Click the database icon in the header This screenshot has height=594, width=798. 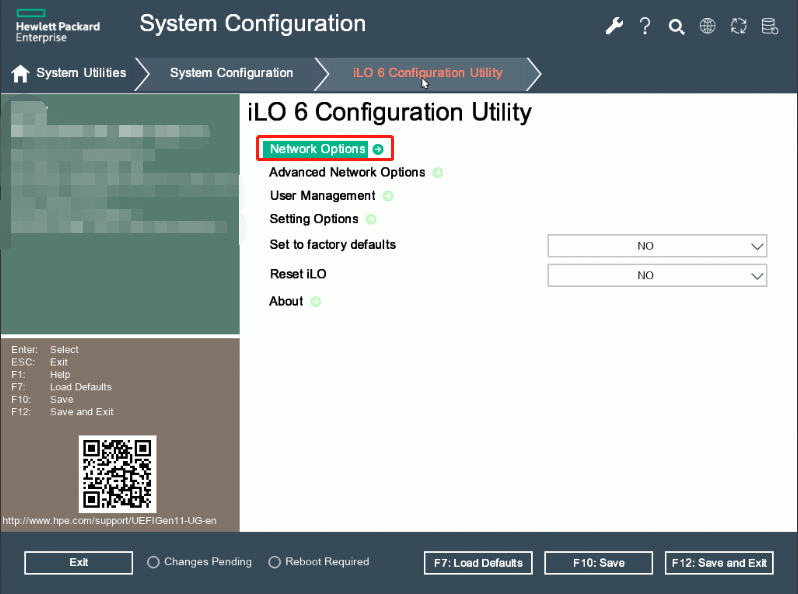coord(769,27)
